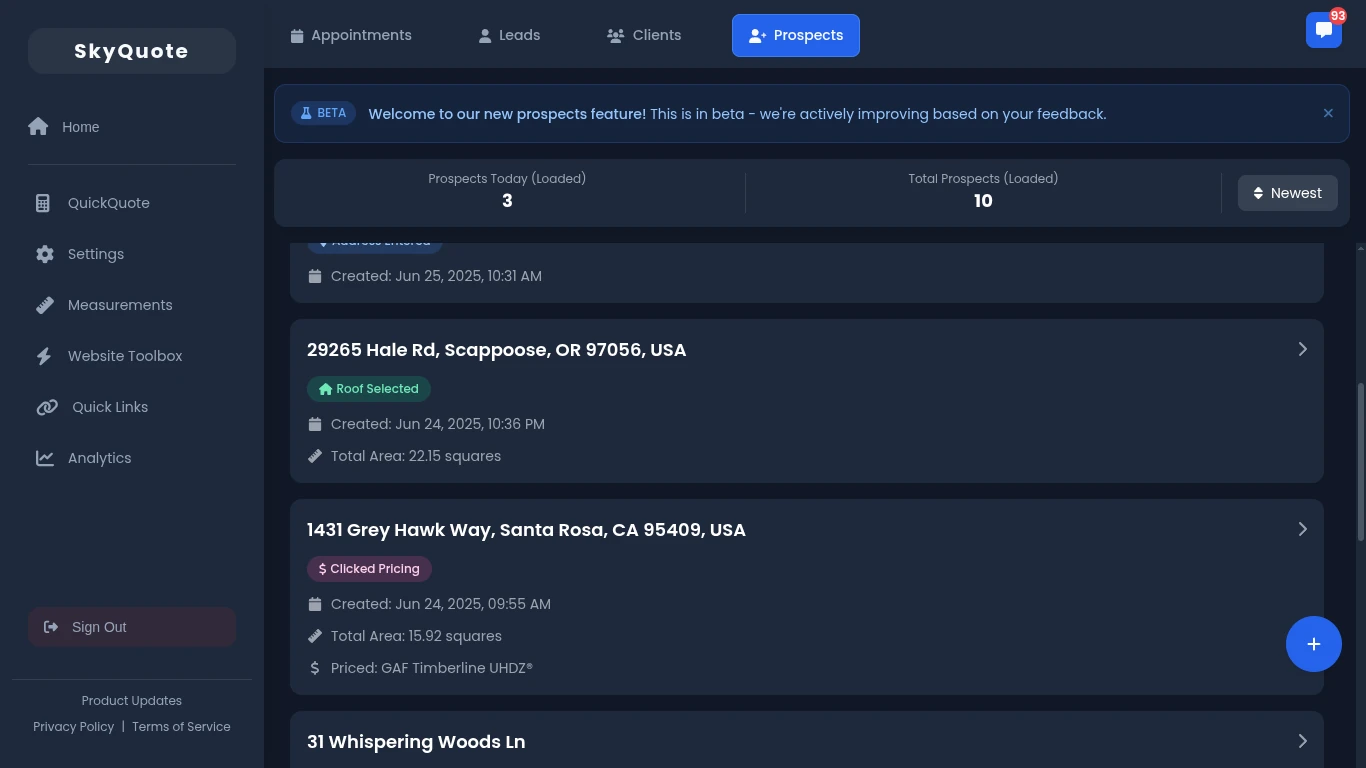This screenshot has width=1366, height=768.
Task: Switch to the Leads tab
Action: (x=510, y=36)
